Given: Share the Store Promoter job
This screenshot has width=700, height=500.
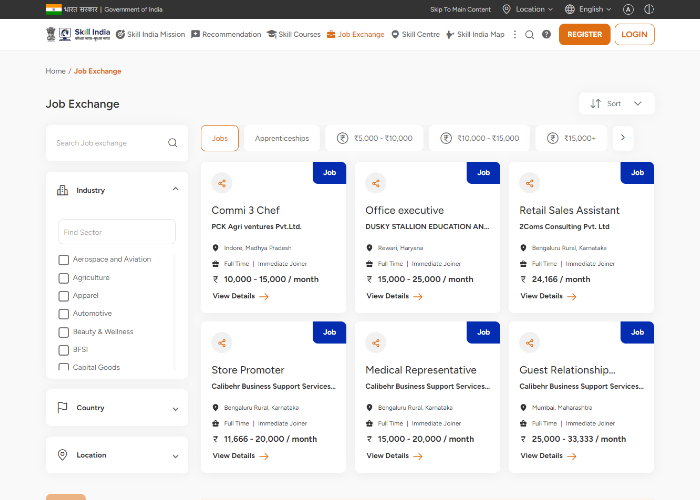Looking at the screenshot, I should [222, 343].
